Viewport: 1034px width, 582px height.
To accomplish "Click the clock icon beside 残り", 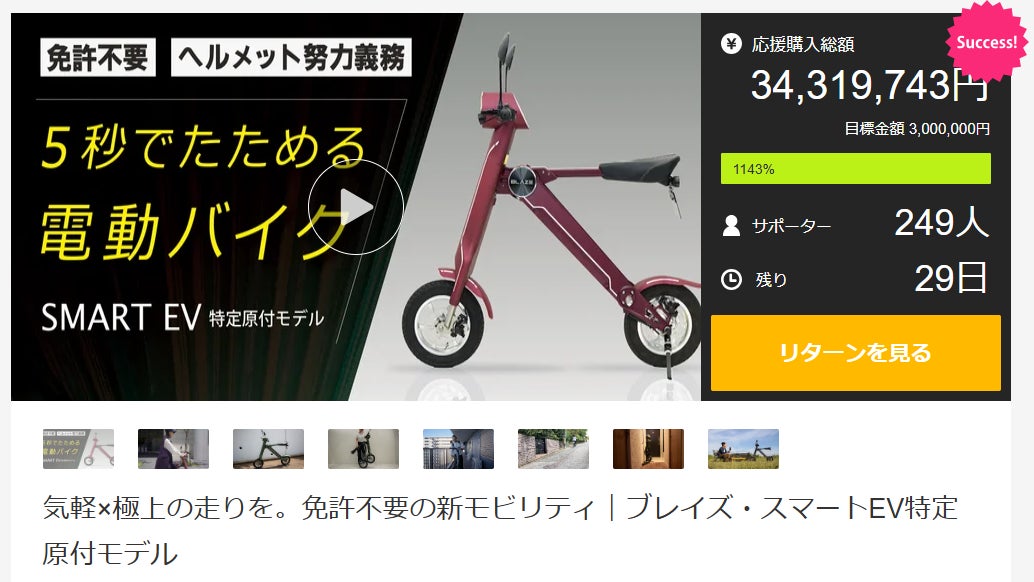I will click(x=731, y=279).
